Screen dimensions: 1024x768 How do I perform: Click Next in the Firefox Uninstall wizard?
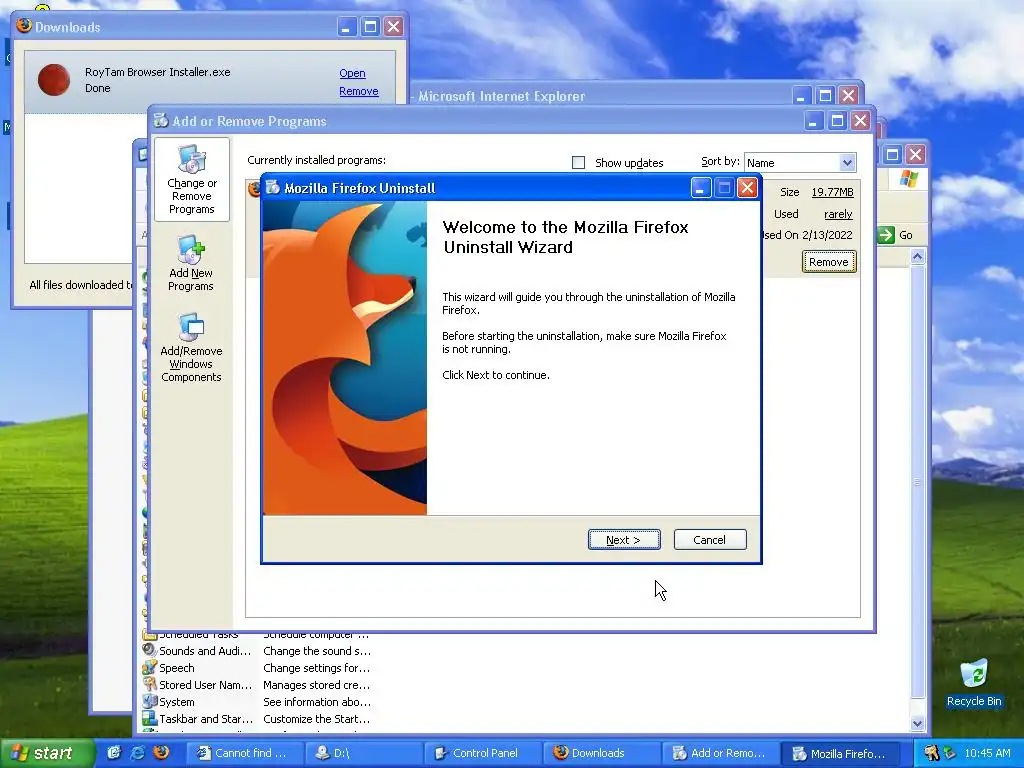pos(624,539)
